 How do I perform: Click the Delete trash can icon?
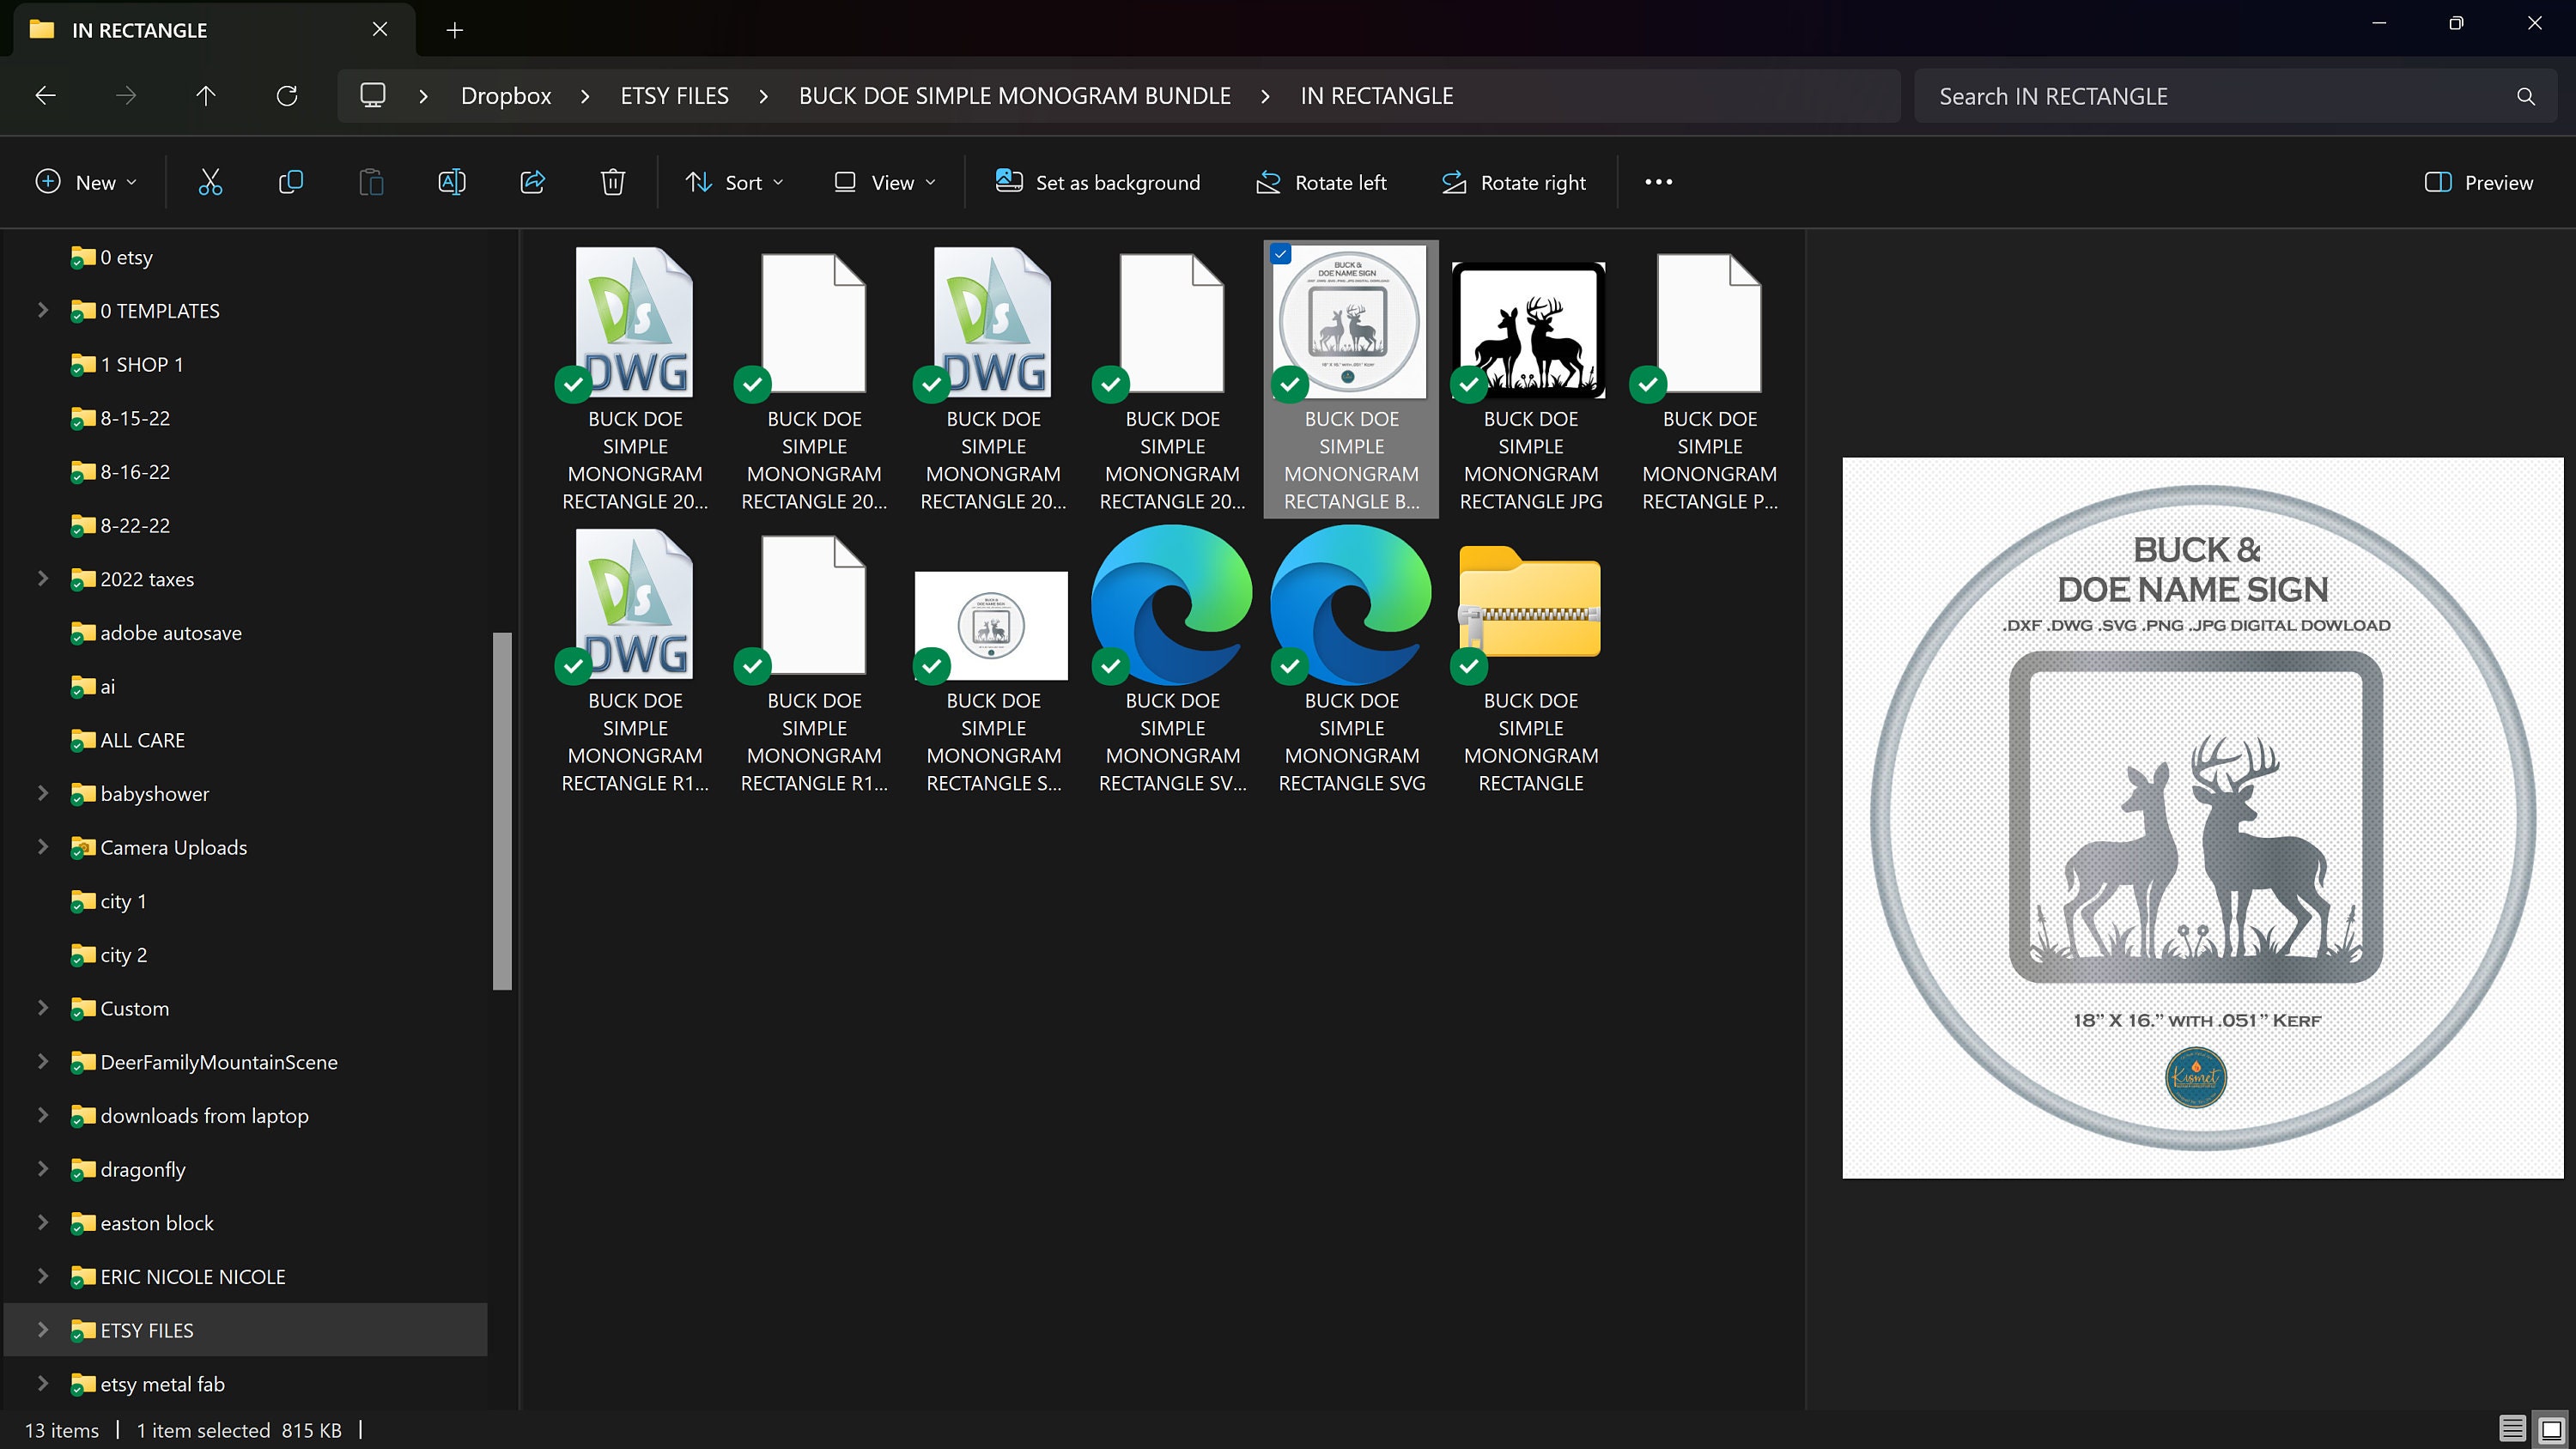[613, 182]
